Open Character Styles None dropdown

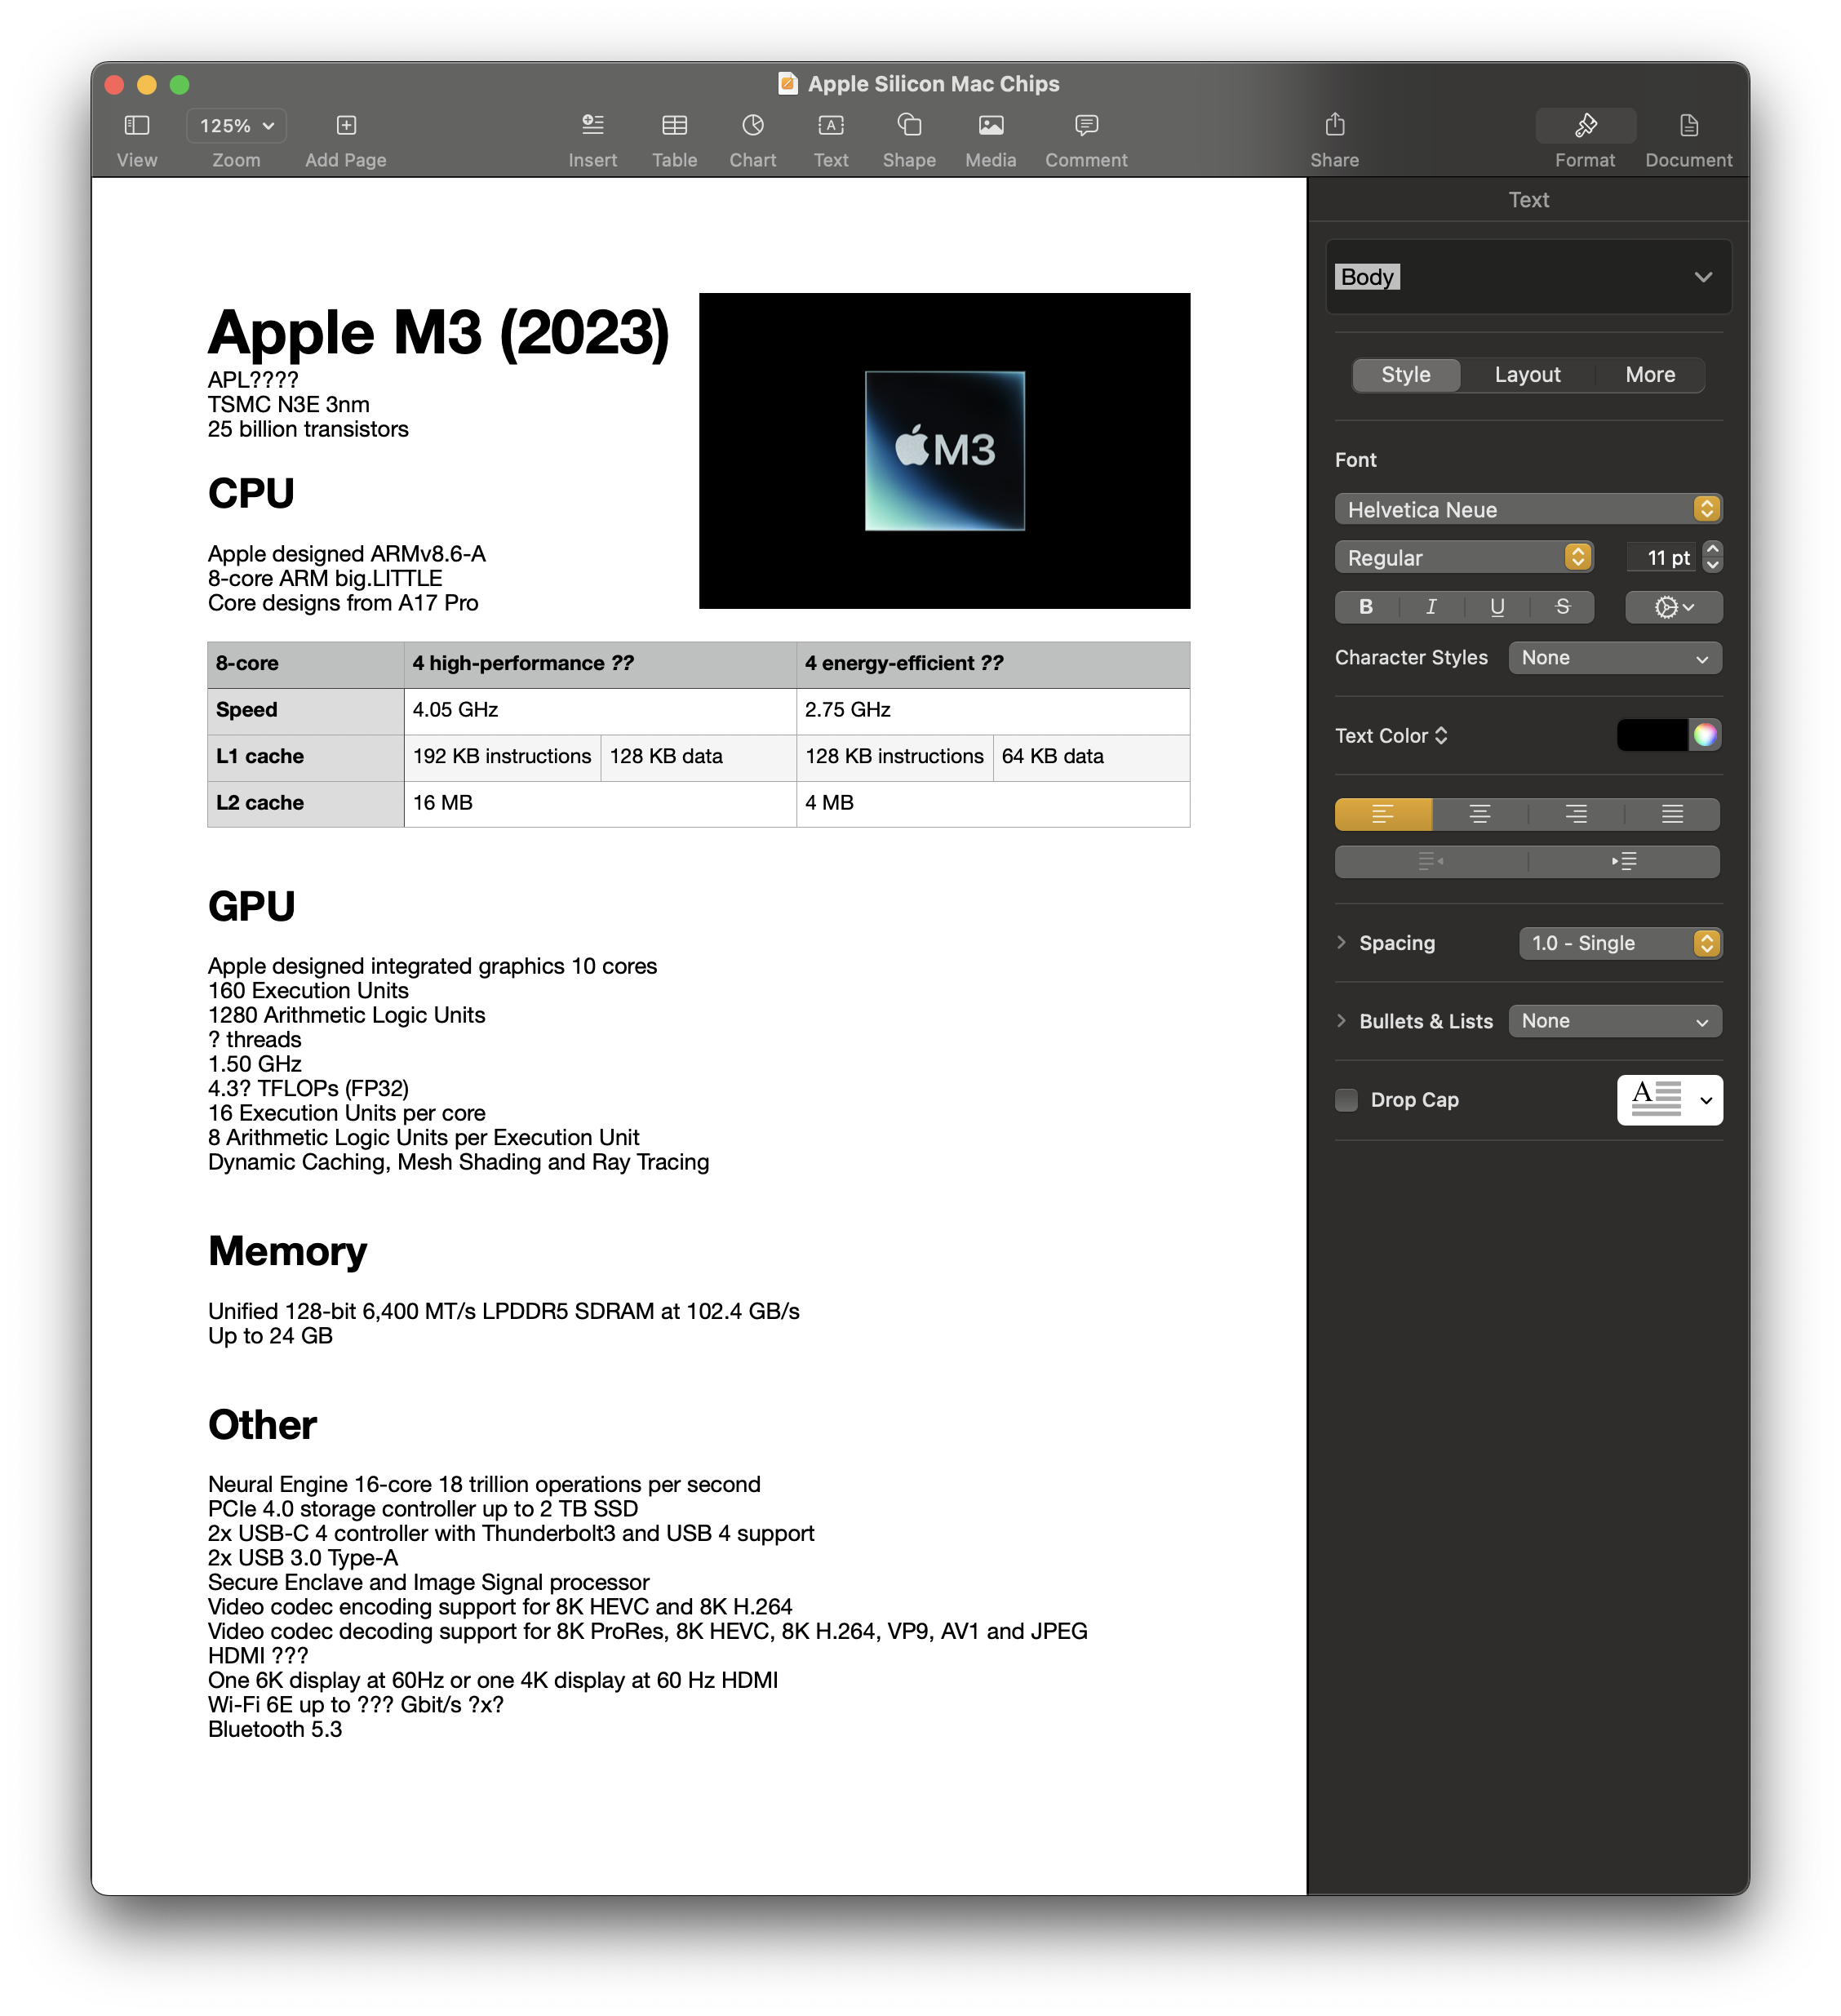tap(1615, 658)
